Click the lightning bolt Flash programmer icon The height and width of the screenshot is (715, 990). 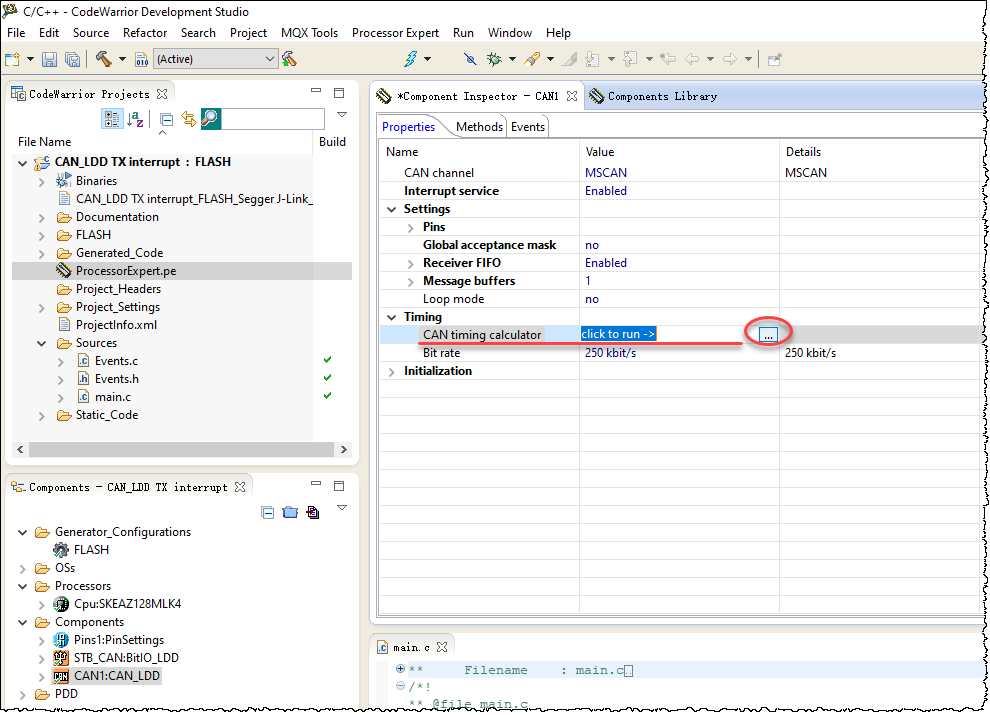411,59
